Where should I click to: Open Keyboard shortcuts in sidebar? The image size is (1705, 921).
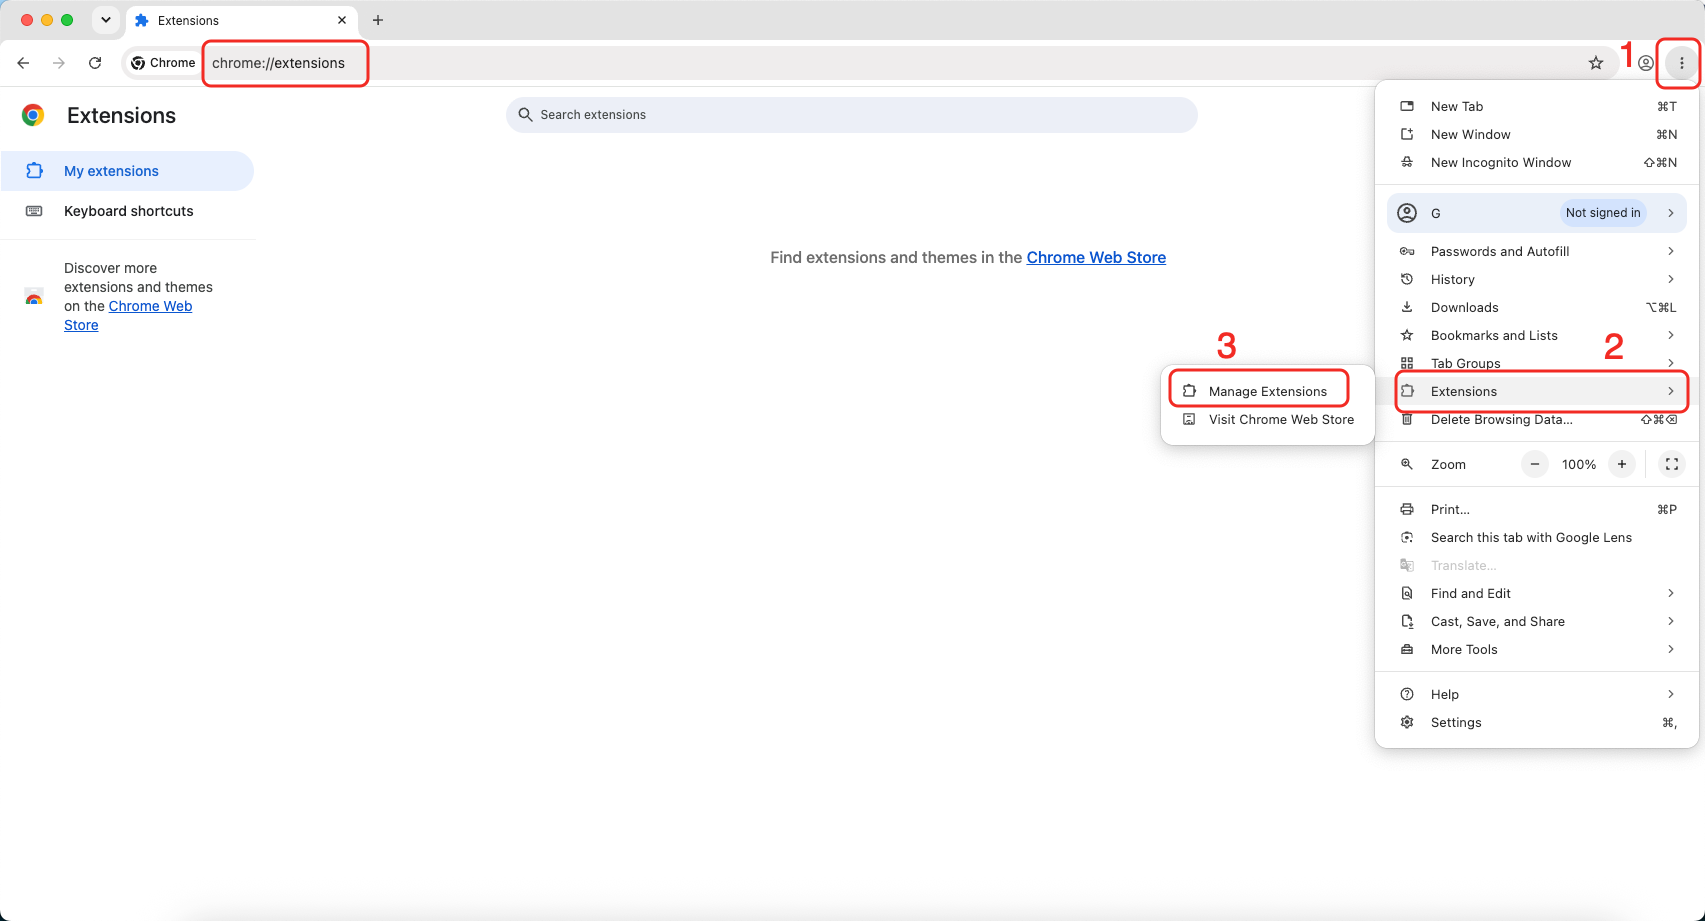[127, 211]
